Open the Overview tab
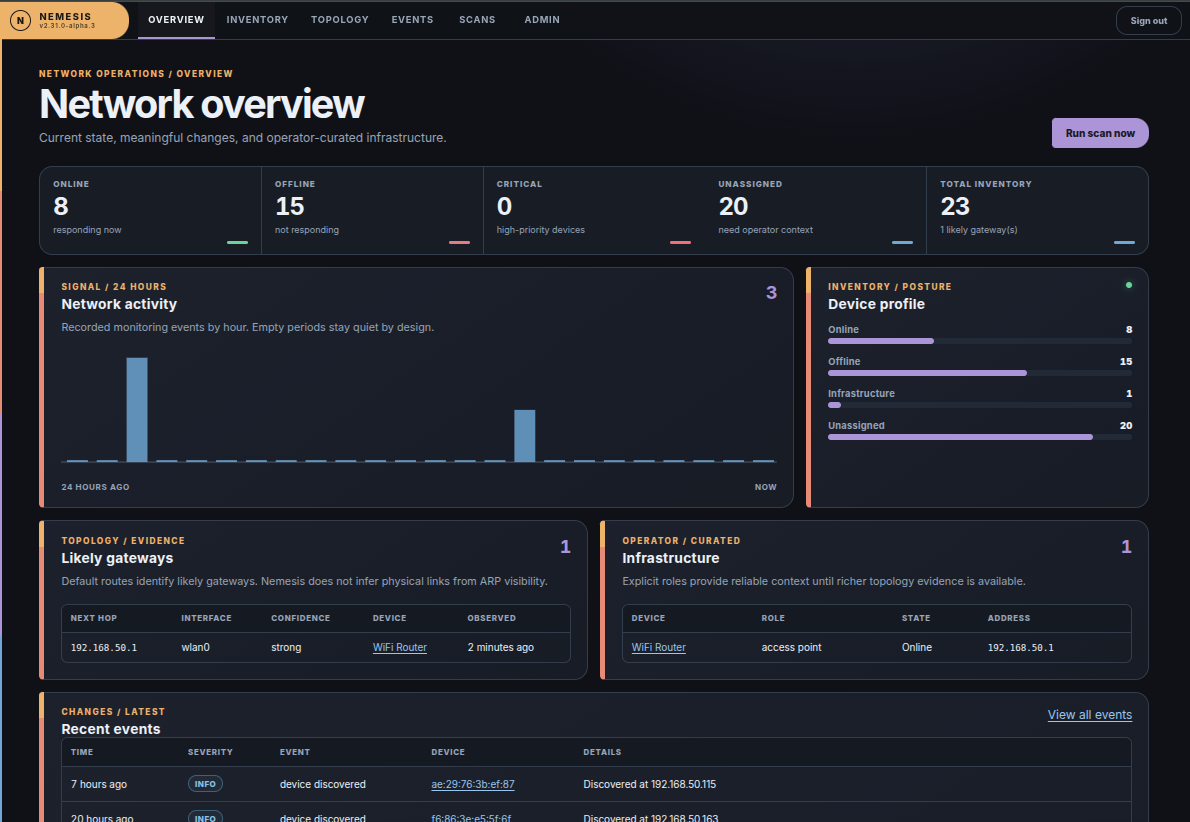The image size is (1190, 822). (176, 20)
